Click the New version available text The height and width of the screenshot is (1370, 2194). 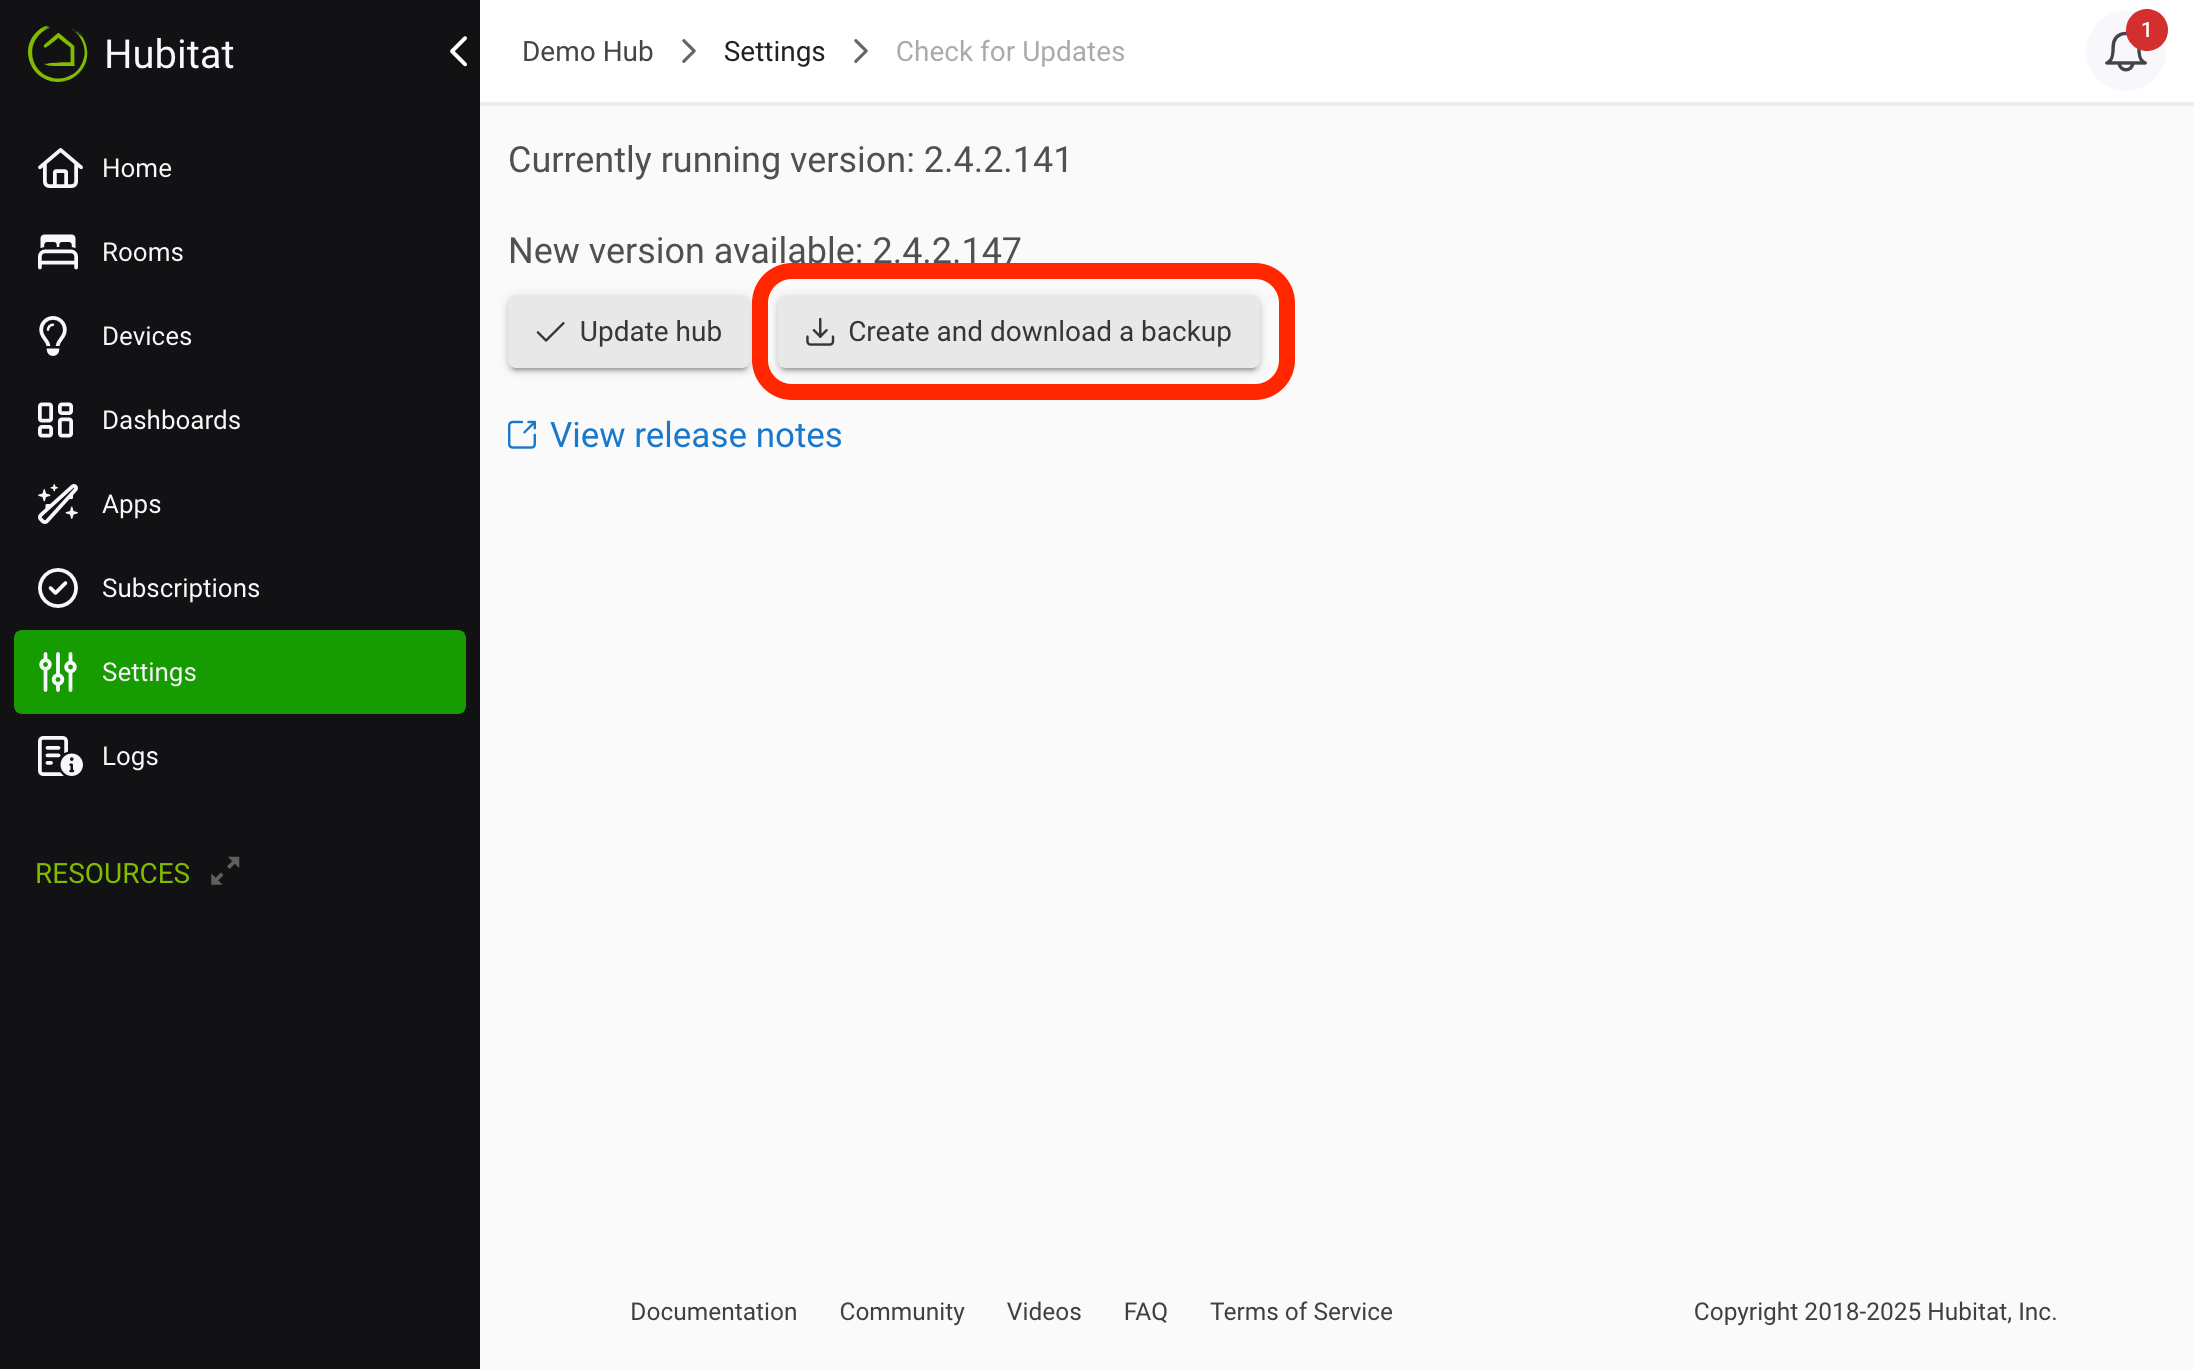point(765,250)
